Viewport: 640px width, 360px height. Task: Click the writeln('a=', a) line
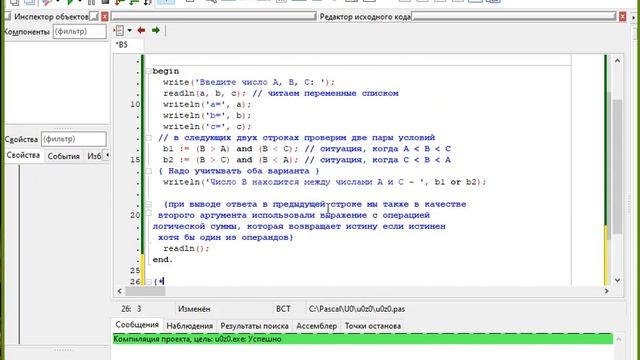[x=207, y=104]
